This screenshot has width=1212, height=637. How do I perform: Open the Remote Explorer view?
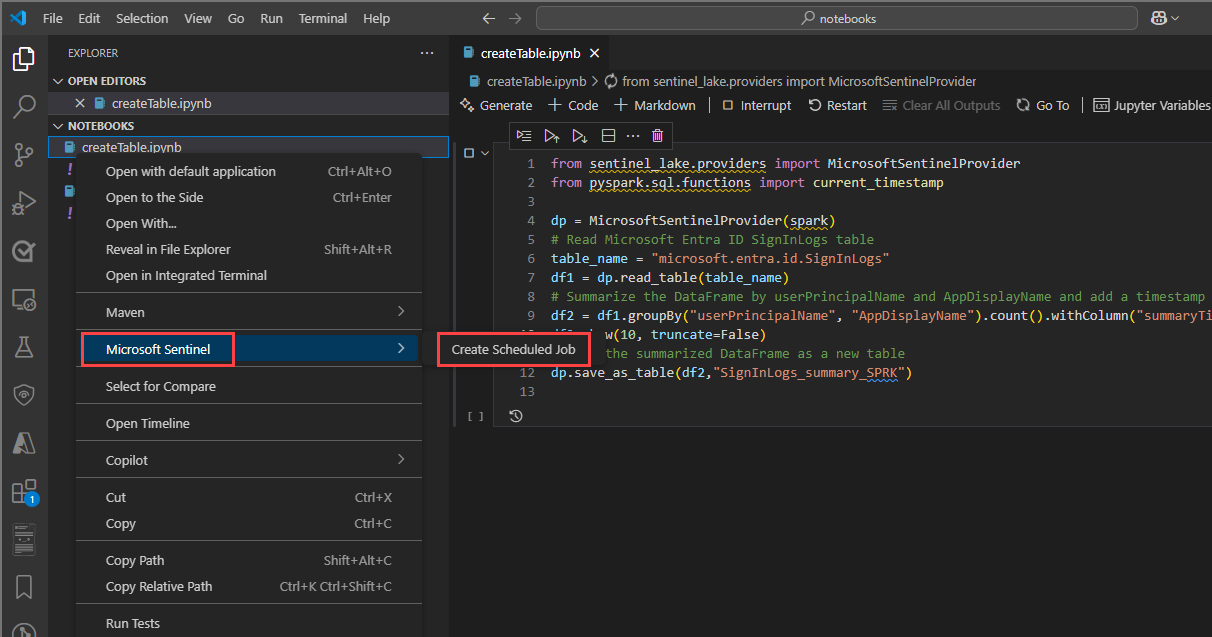click(x=23, y=299)
